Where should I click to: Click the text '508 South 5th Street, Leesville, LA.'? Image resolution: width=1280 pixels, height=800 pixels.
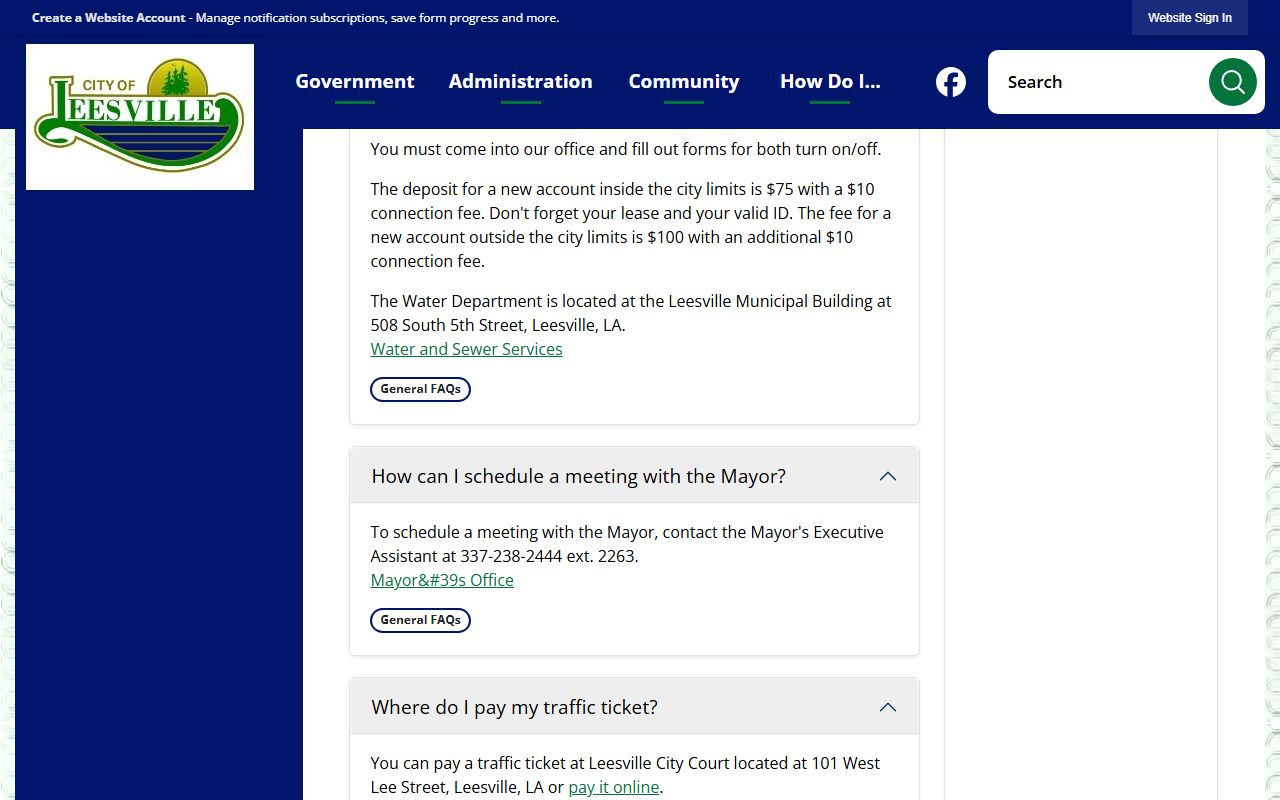click(x=498, y=325)
